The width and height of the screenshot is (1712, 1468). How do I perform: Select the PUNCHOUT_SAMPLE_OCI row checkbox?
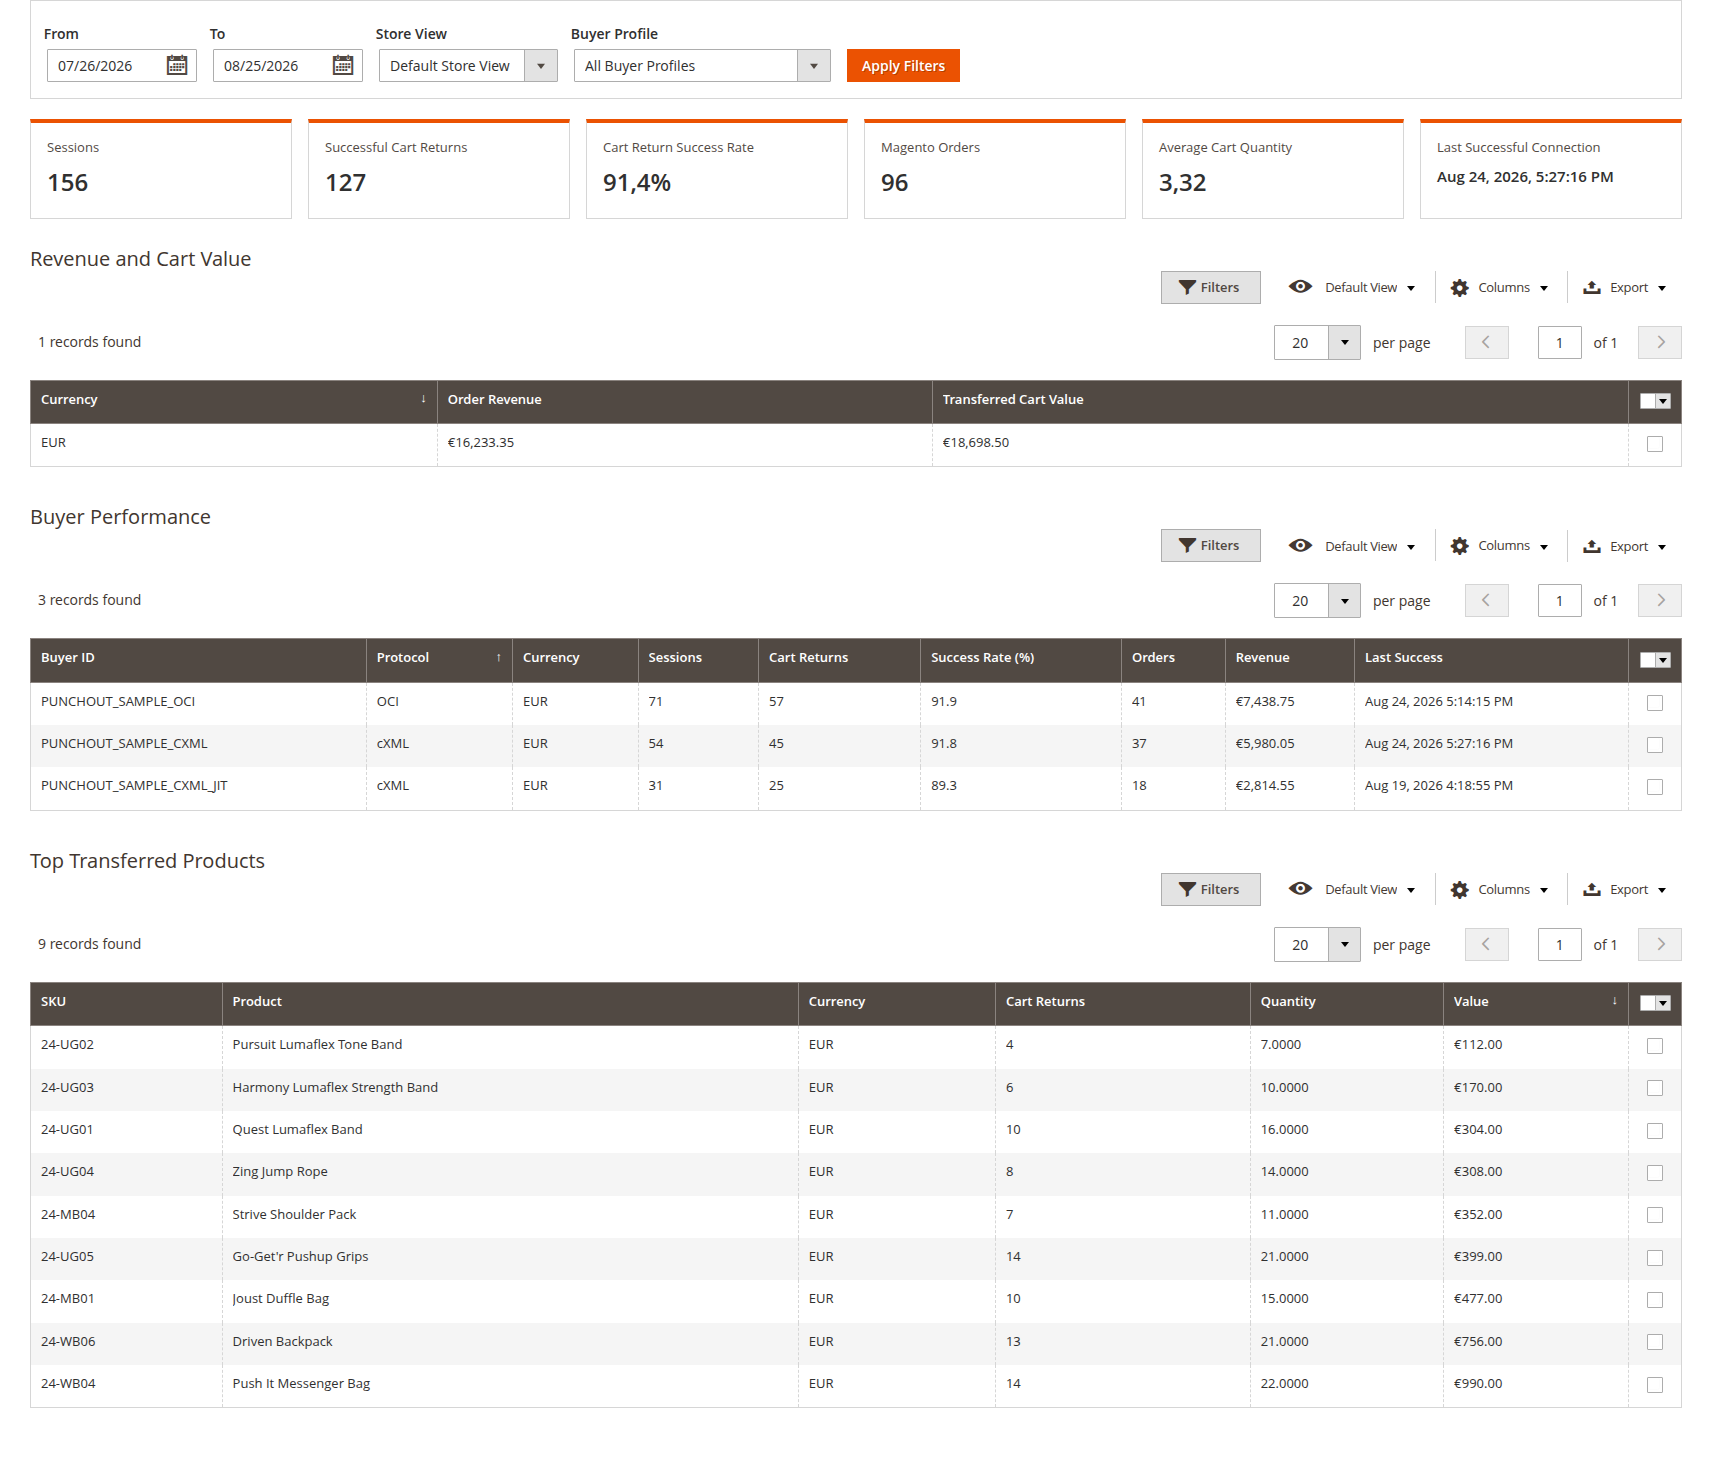pos(1655,703)
